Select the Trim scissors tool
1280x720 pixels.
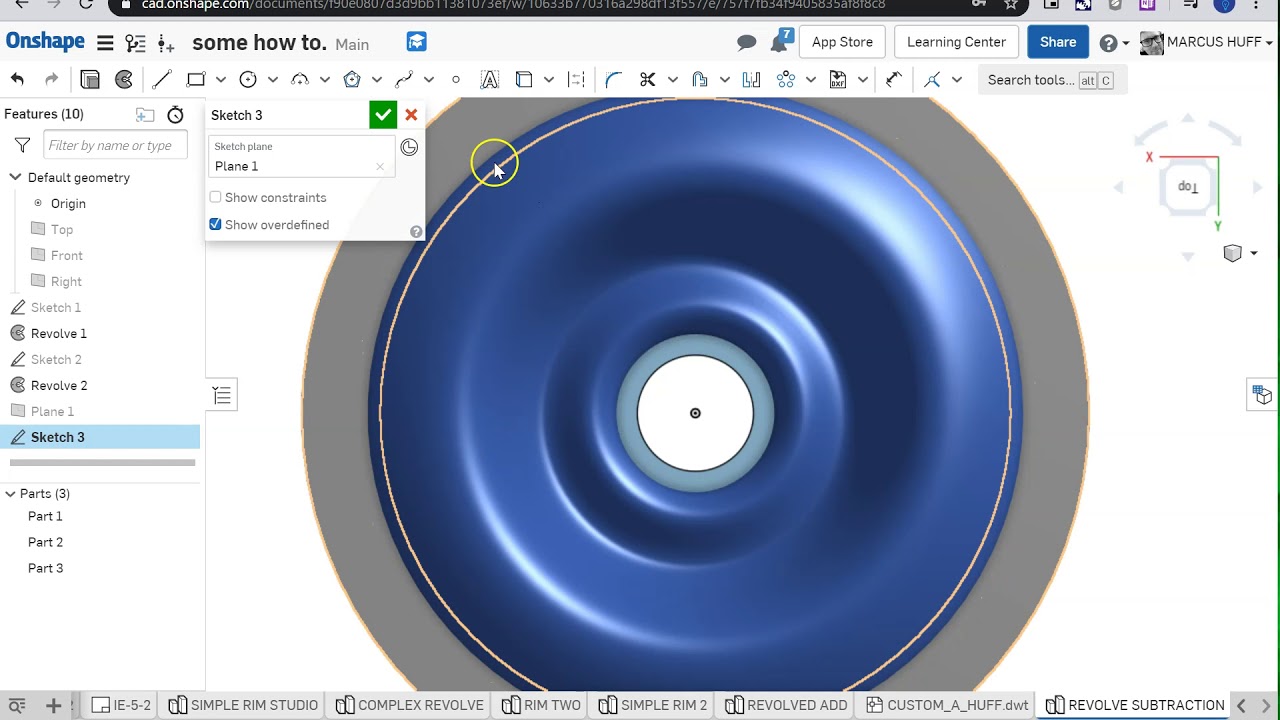click(x=648, y=80)
